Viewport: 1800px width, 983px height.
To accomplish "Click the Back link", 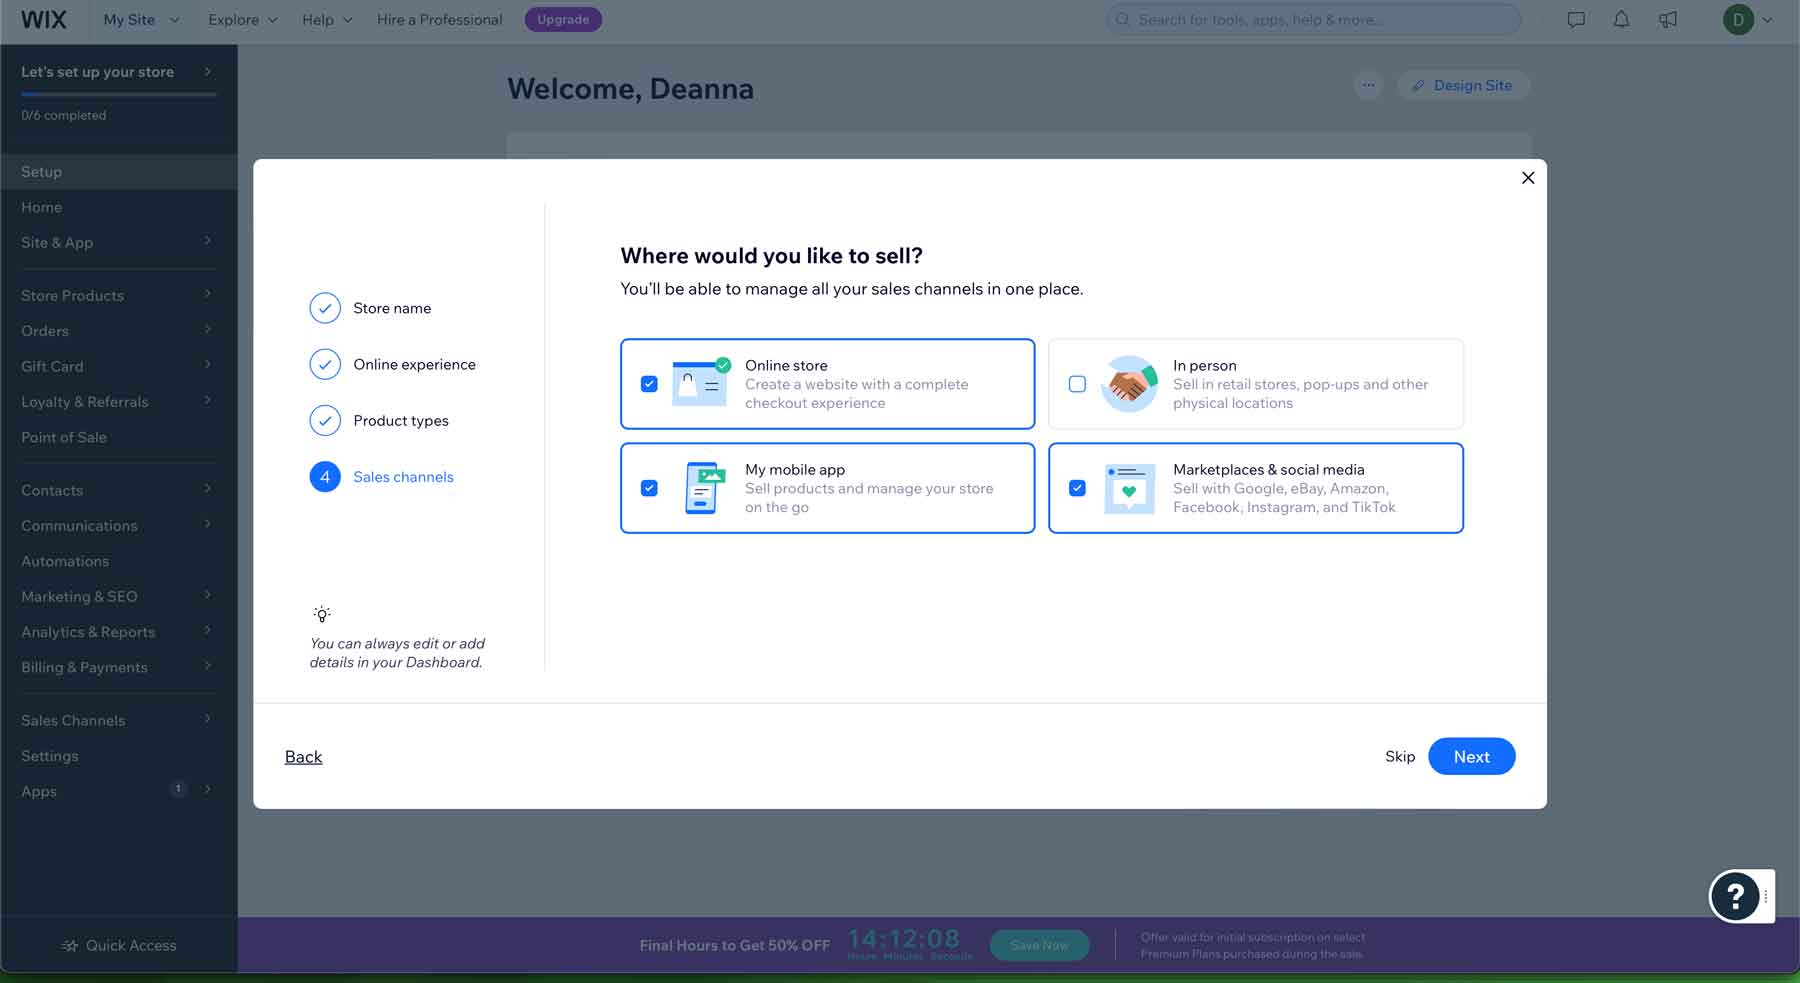I will (303, 756).
